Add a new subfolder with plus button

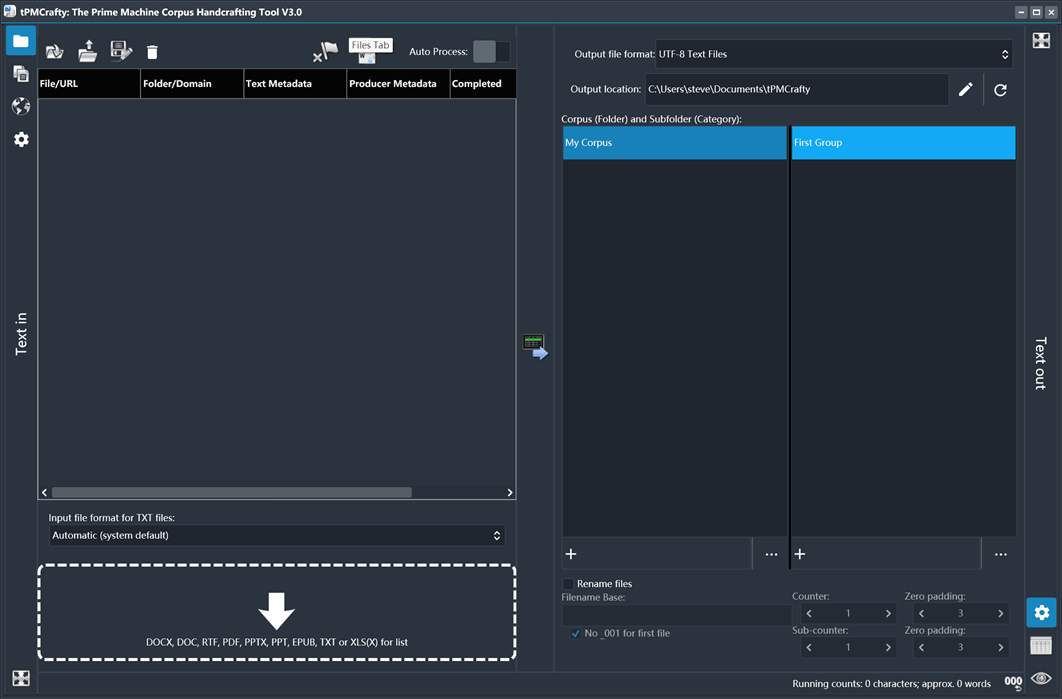point(800,554)
